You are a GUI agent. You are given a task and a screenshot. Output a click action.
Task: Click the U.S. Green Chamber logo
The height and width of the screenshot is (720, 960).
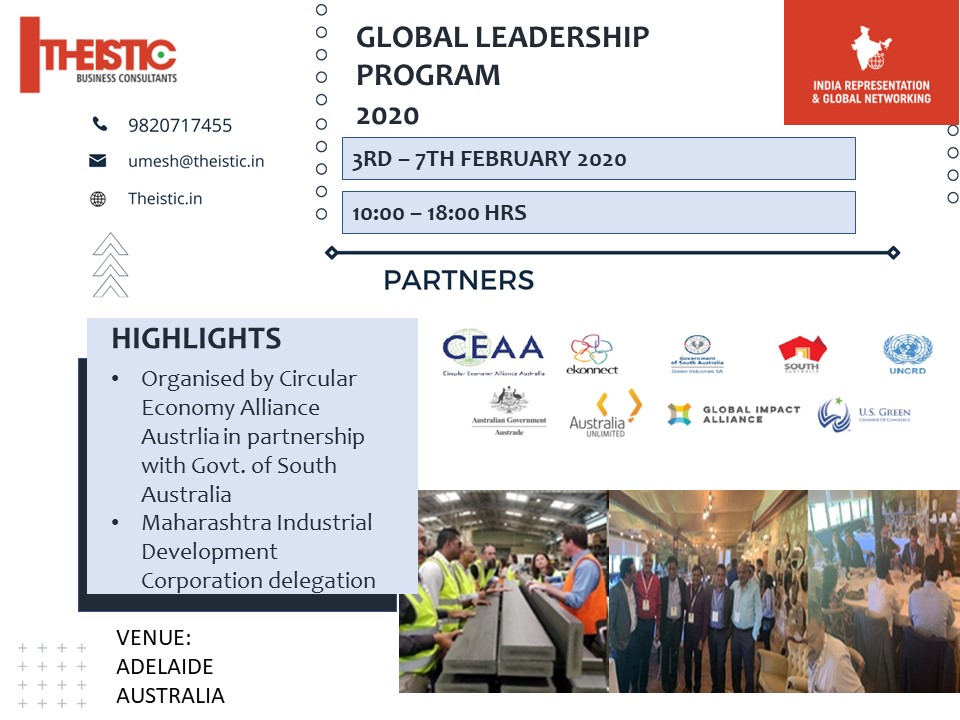tap(863, 414)
